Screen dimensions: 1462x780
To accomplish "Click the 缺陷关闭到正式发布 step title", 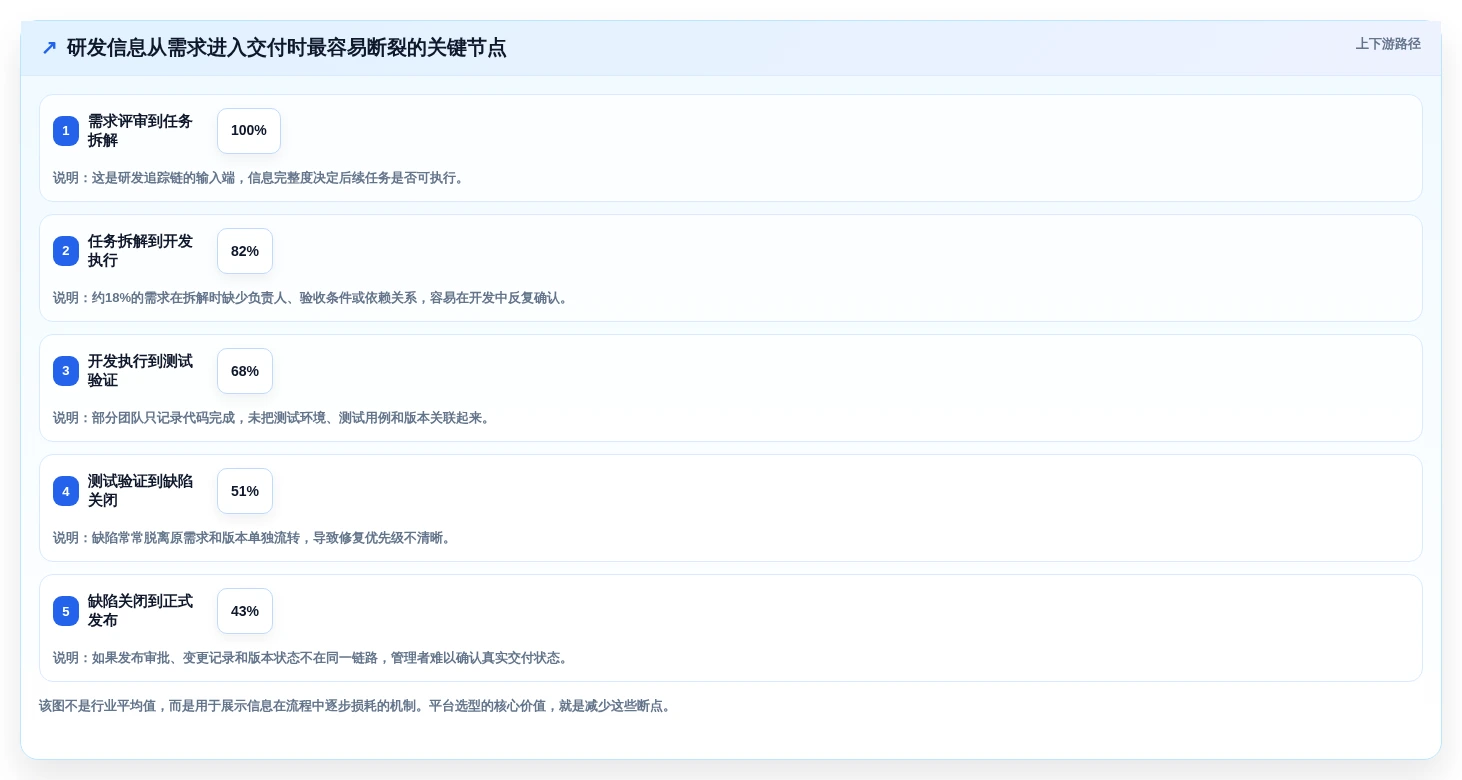I will coord(140,611).
